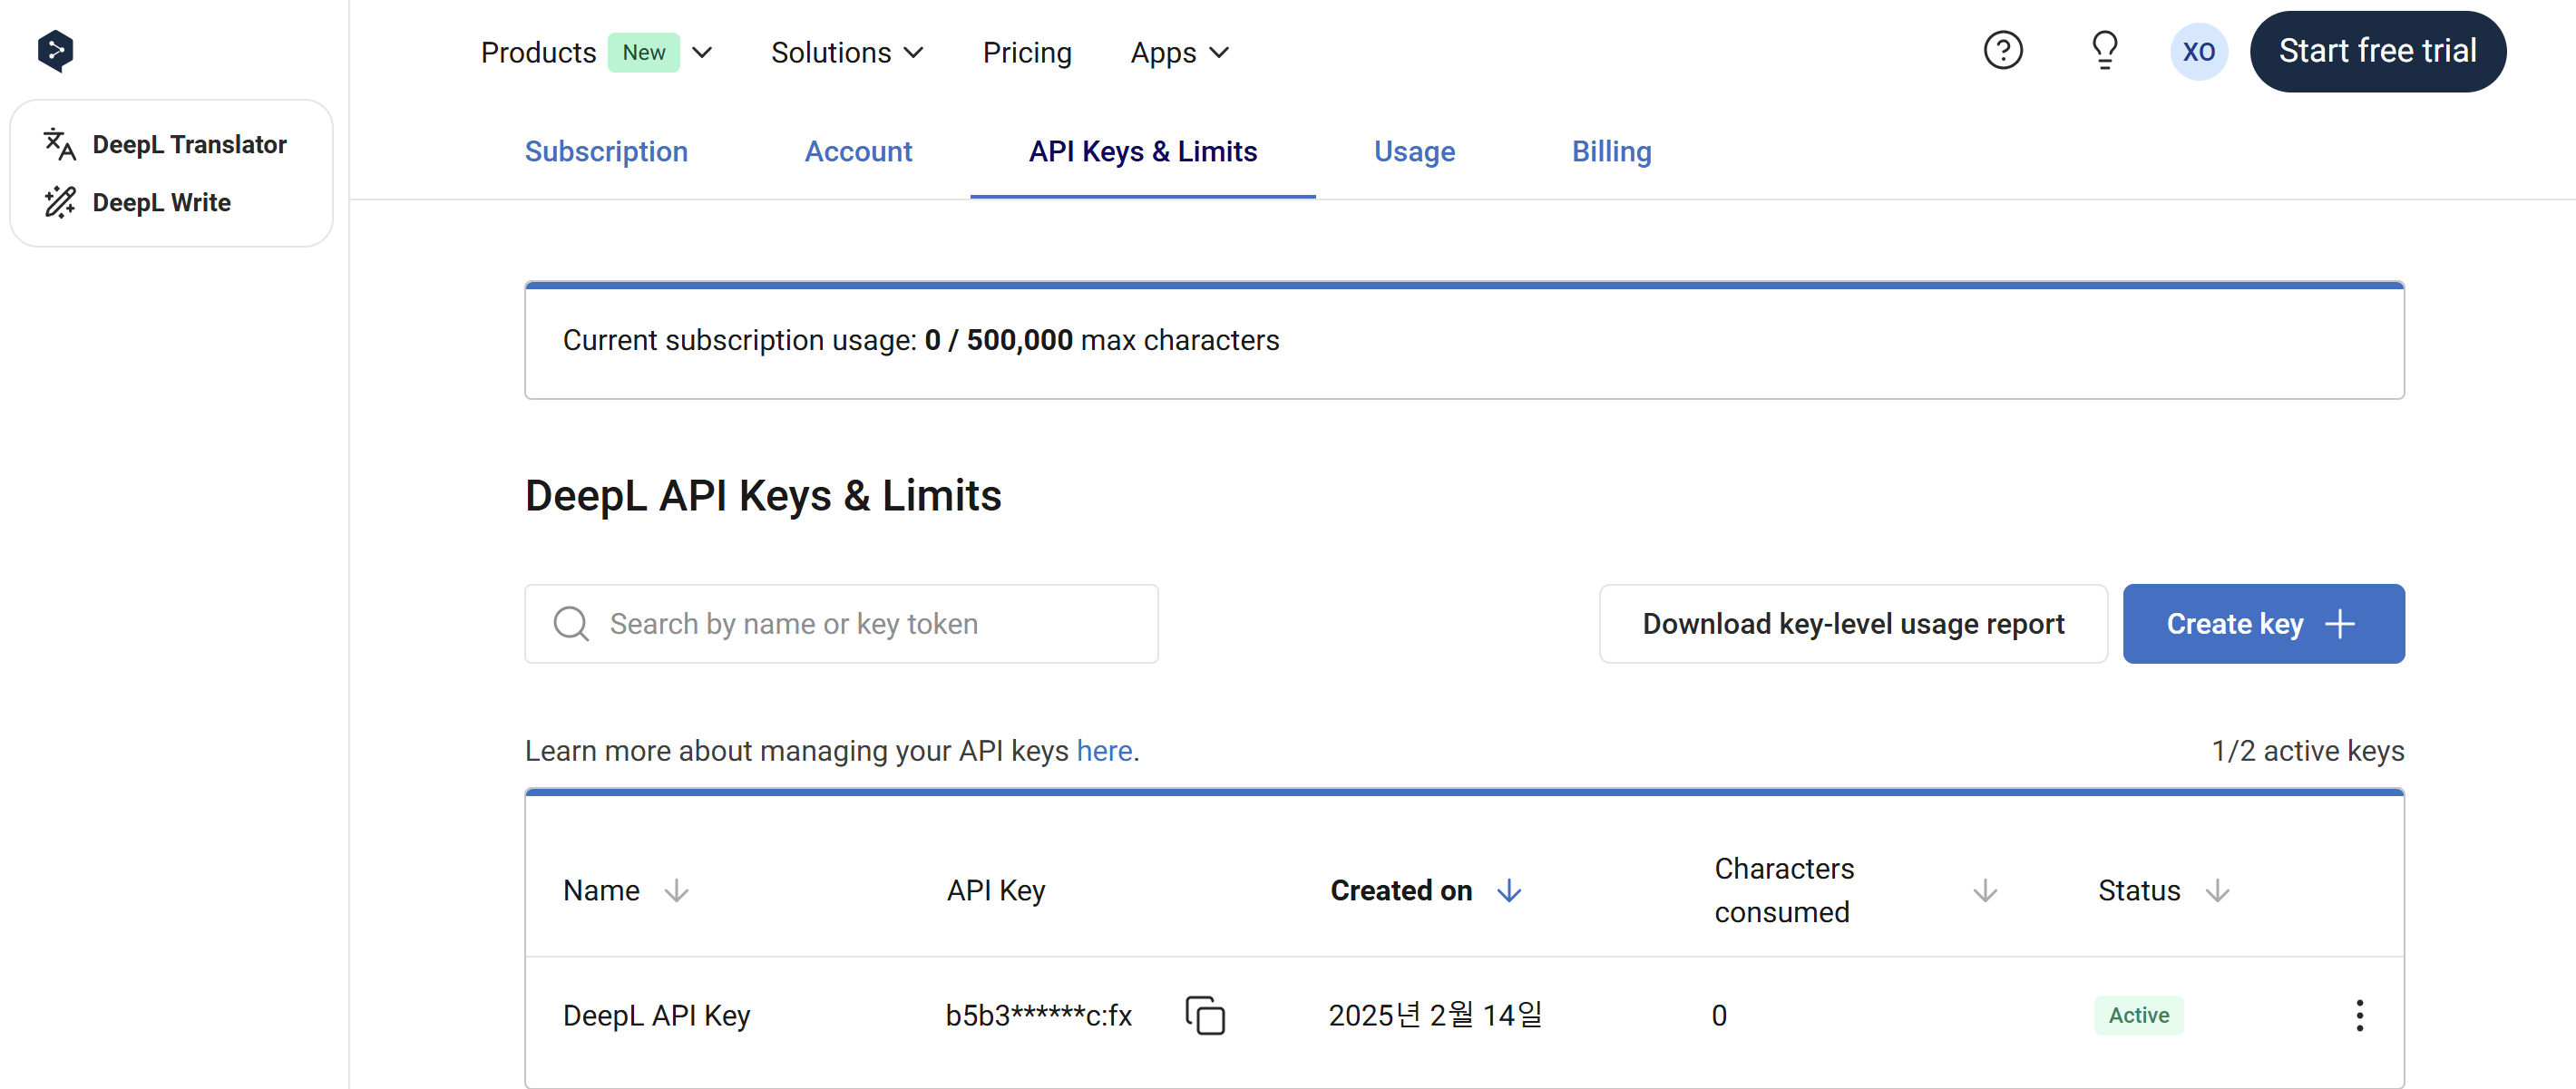The width and height of the screenshot is (2576, 1089).
Task: Open the help question mark icon
Action: [x=2002, y=51]
